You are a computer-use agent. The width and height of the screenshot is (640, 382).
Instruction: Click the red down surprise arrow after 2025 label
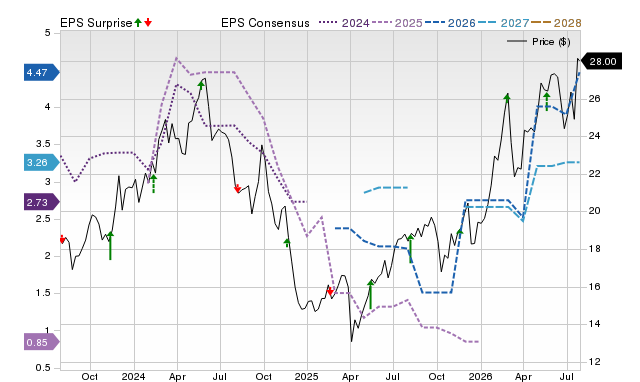330,291
